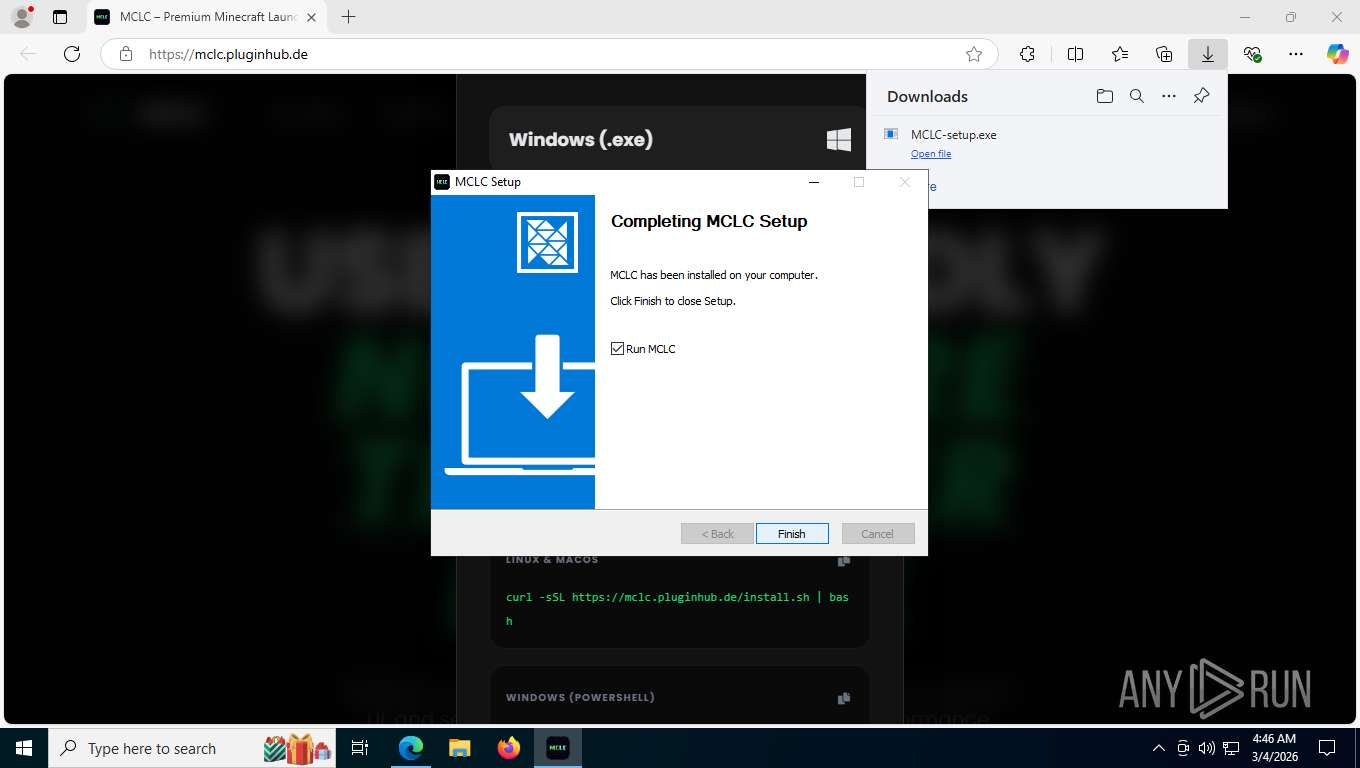Open Collections icon in Edge toolbar
The width and height of the screenshot is (1360, 768).
coord(1164,54)
